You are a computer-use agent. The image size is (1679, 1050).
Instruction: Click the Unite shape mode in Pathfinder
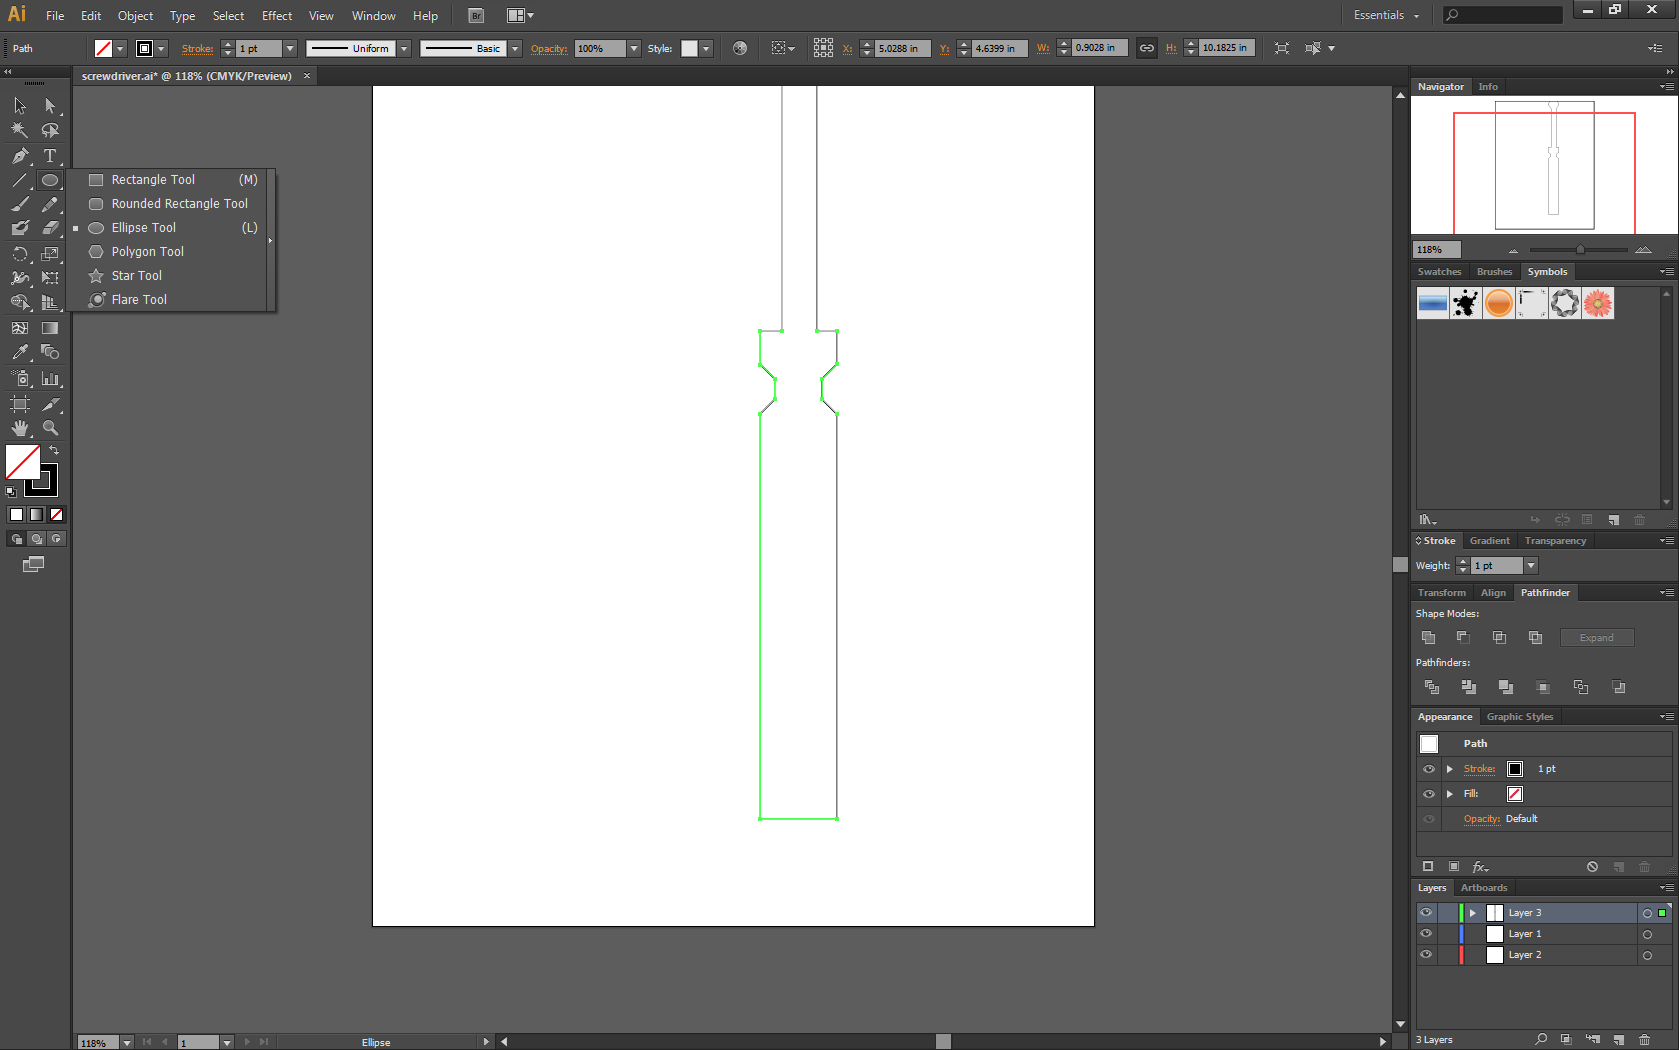pos(1430,637)
